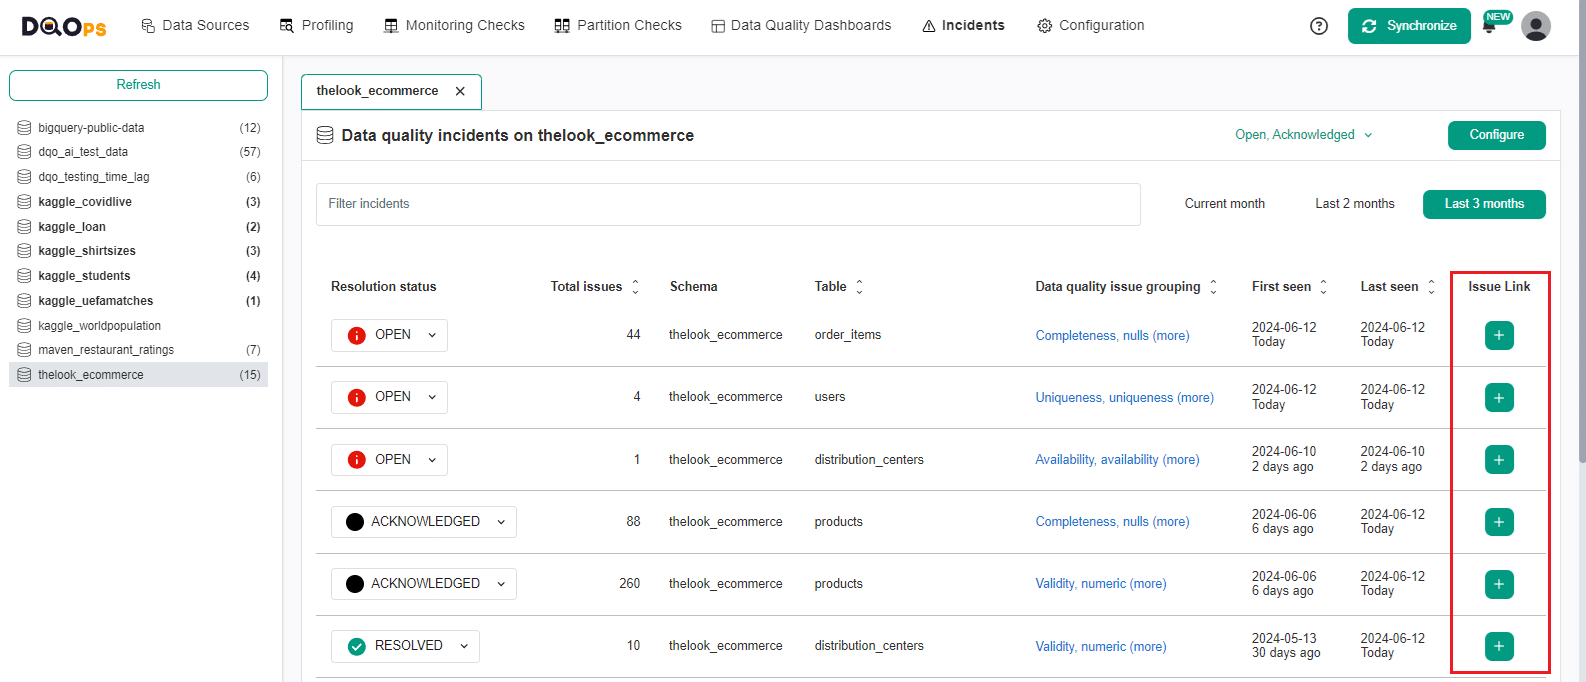Open the Profiling section
This screenshot has width=1586, height=682.
tap(316, 26)
